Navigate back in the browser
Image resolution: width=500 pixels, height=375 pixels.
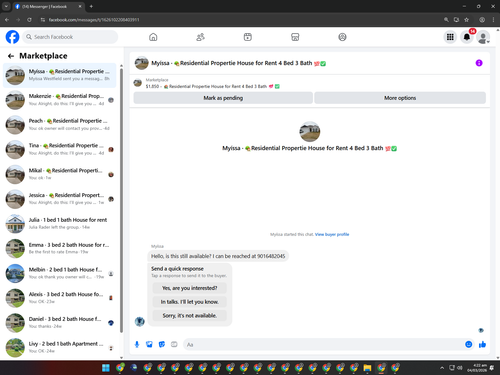click(x=7, y=20)
